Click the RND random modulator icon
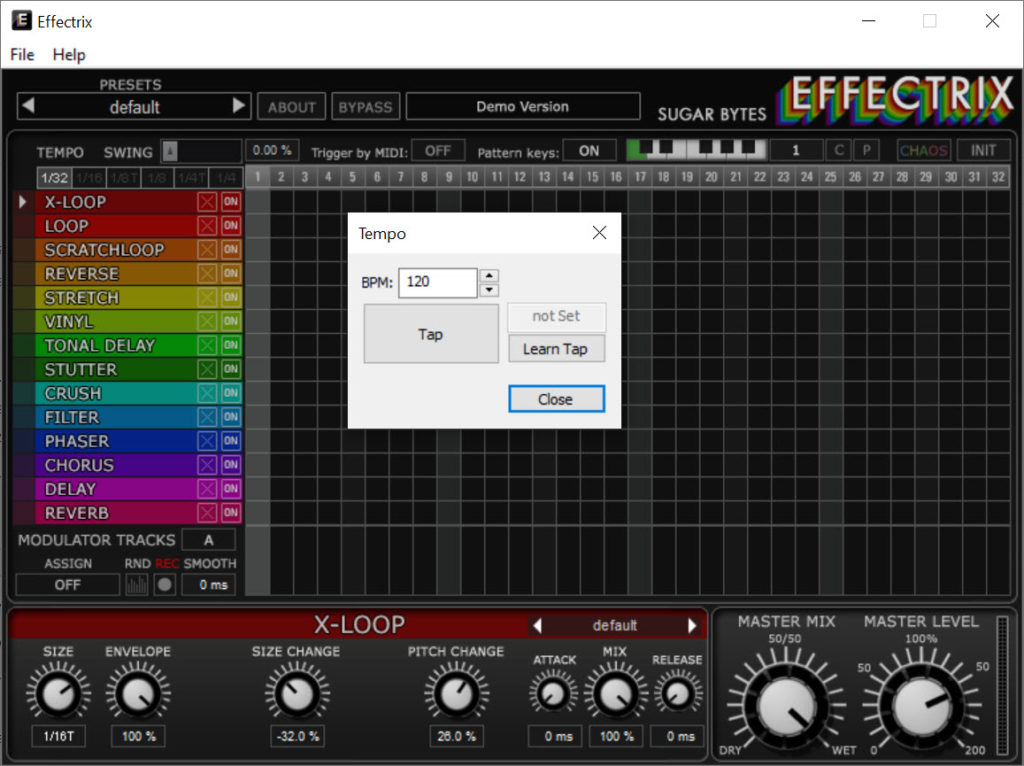The height and width of the screenshot is (766, 1024). click(x=137, y=585)
